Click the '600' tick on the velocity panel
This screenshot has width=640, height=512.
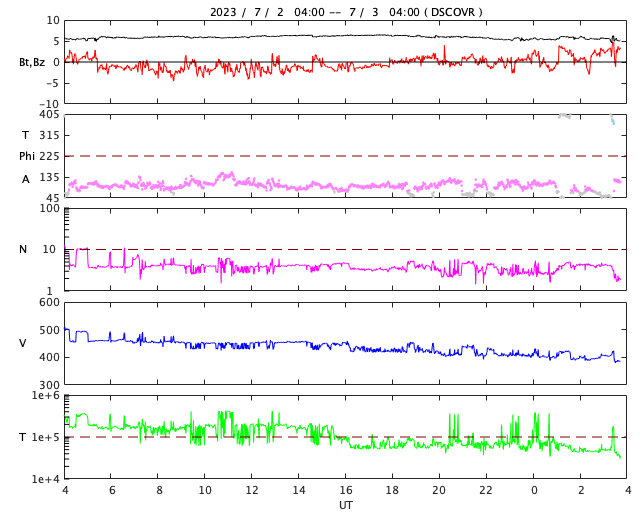click(x=49, y=302)
